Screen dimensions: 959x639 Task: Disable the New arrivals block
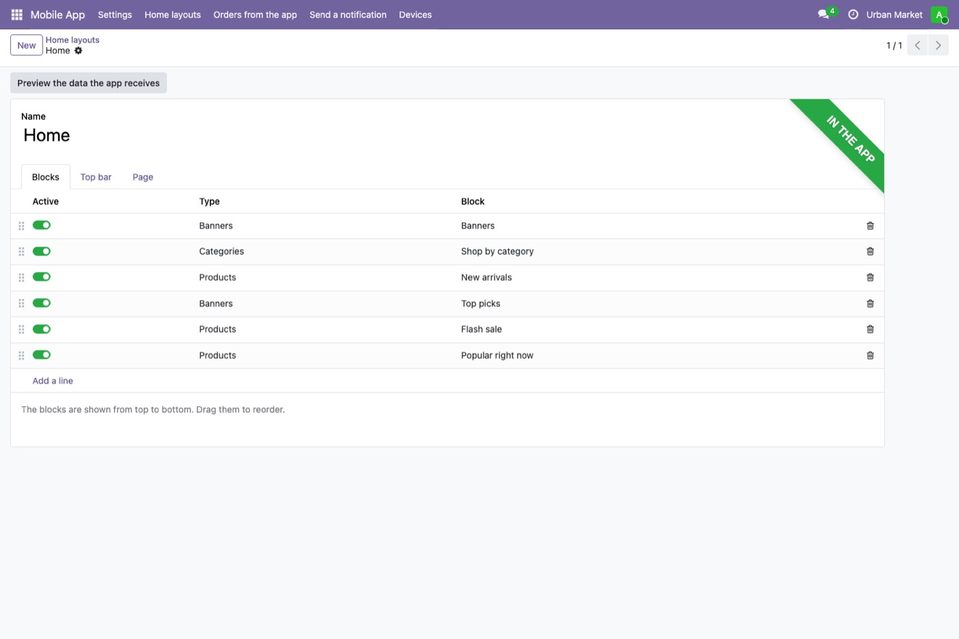click(x=42, y=277)
